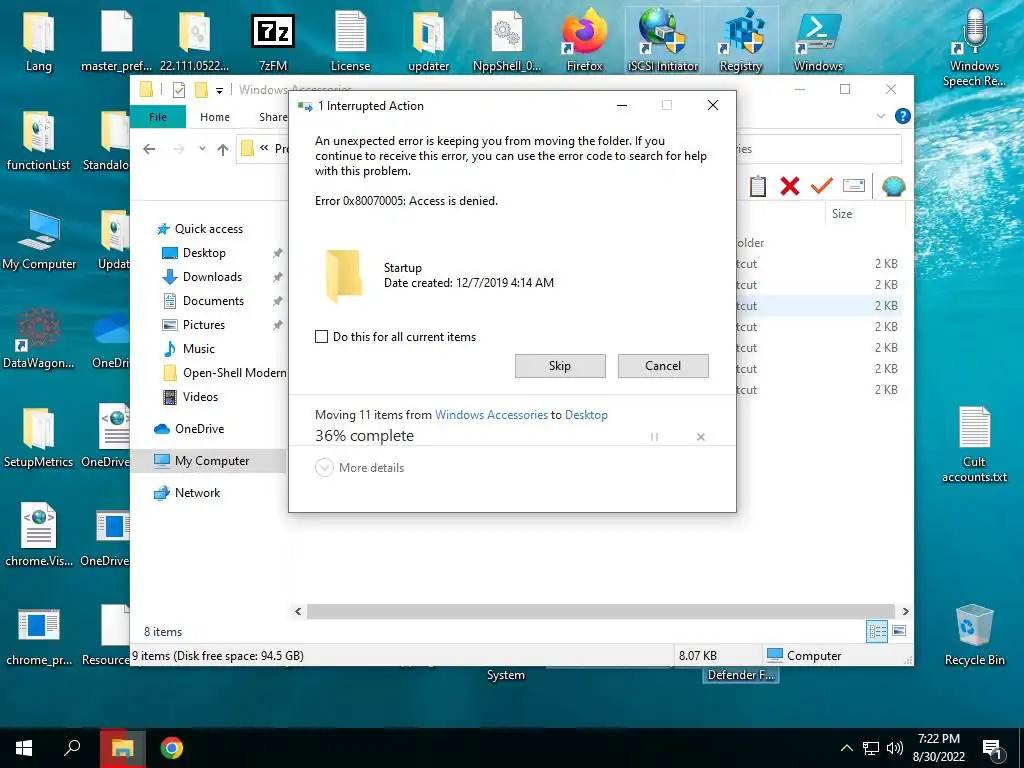
Task: Follow the Desktop link in dialog
Action: coord(586,415)
